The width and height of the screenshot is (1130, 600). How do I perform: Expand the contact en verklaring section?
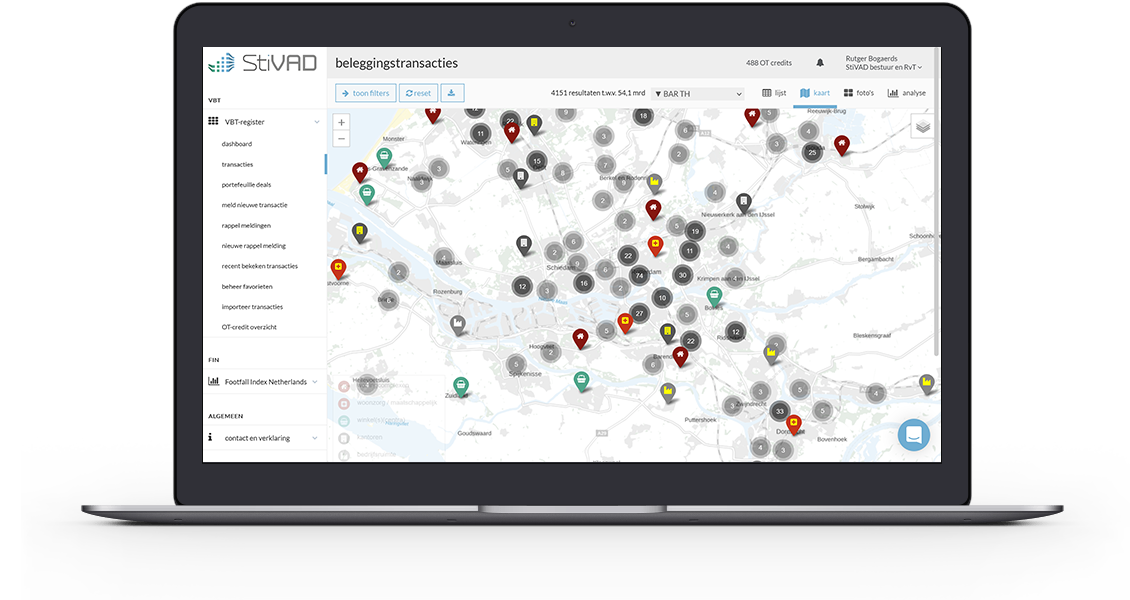tap(264, 438)
